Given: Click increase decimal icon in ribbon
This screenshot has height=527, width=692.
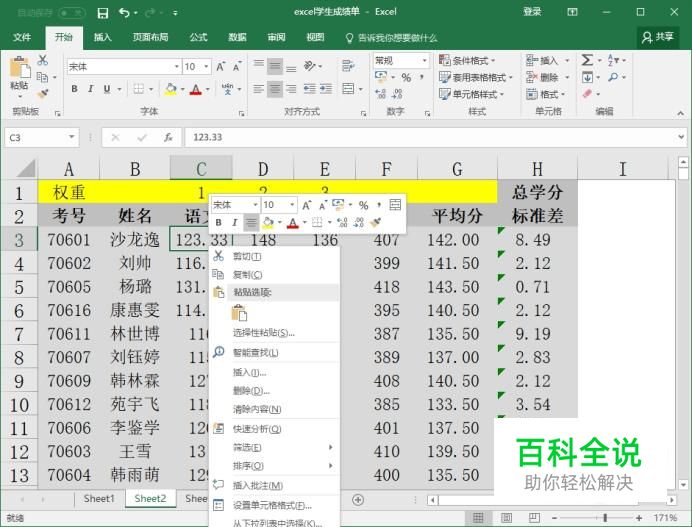Looking at the screenshot, I should point(380,94).
